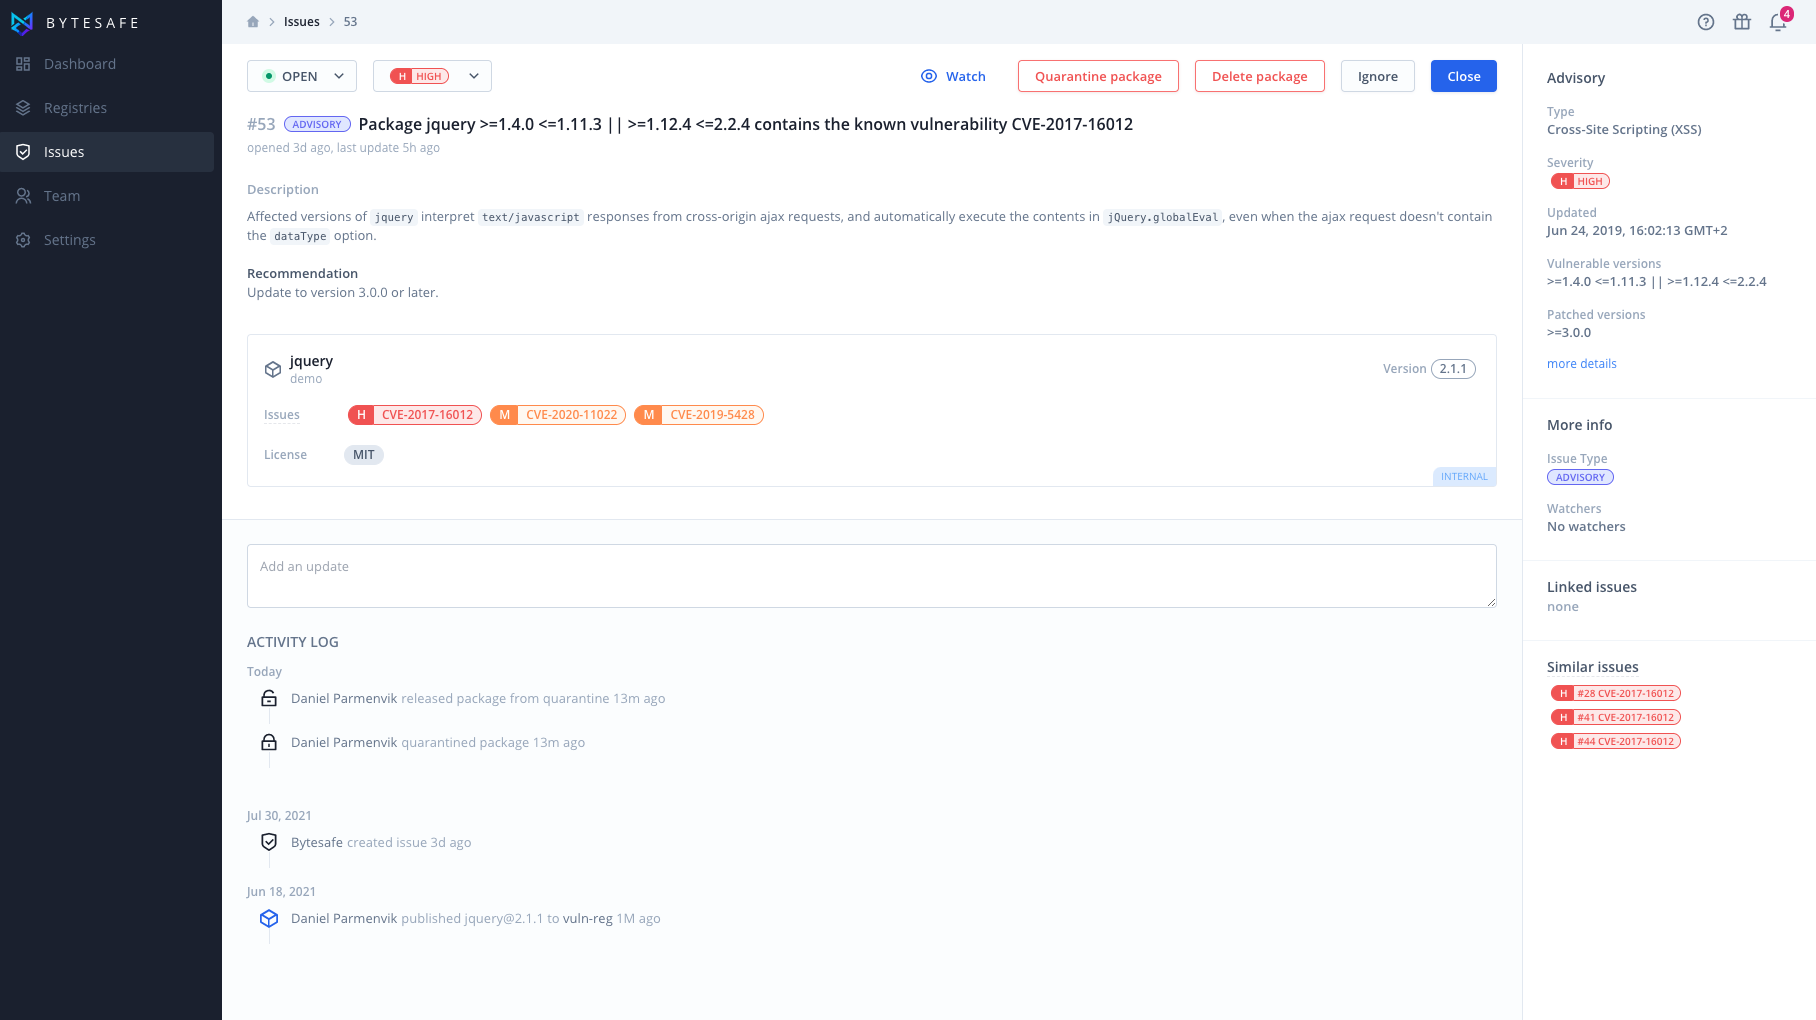This screenshot has width=1816, height=1020.
Task: Click the Settings gear icon
Action: [23, 240]
